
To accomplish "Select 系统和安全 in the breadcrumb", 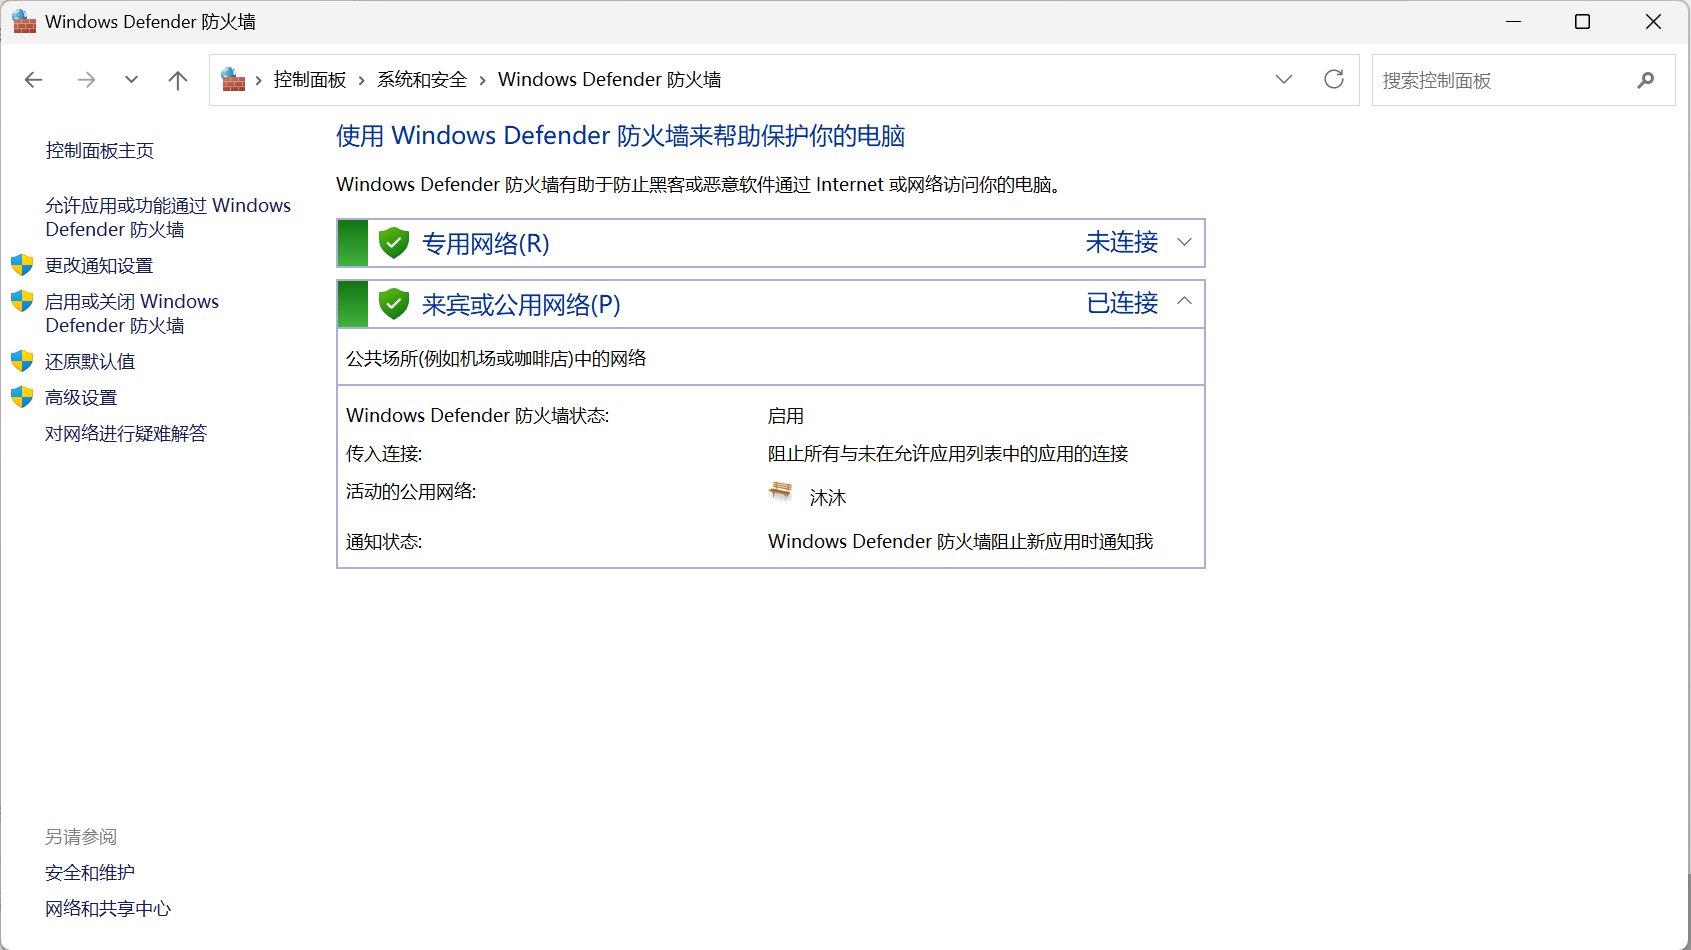I will point(422,80).
